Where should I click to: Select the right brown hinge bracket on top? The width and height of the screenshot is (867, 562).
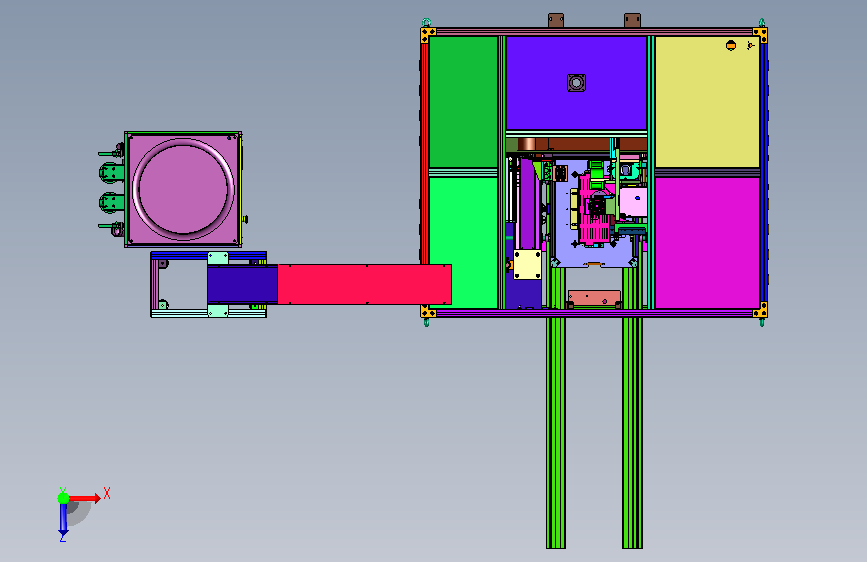click(632, 20)
